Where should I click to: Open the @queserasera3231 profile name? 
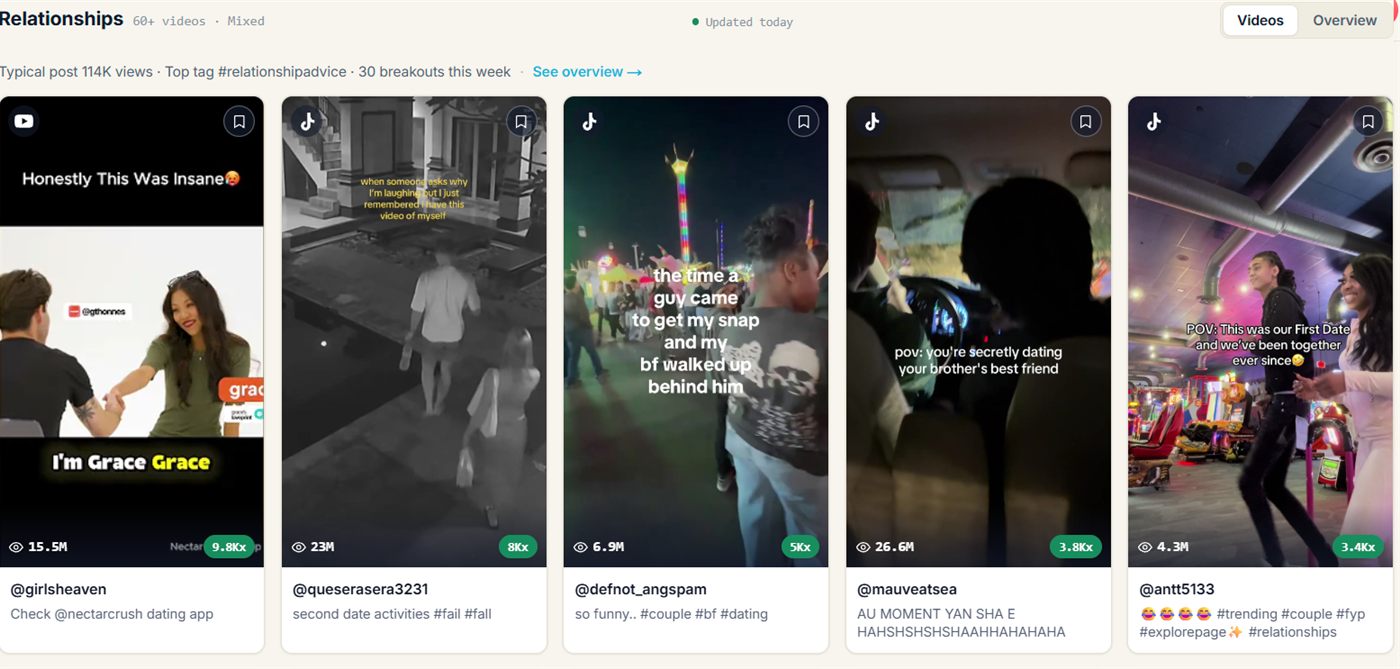click(360, 589)
